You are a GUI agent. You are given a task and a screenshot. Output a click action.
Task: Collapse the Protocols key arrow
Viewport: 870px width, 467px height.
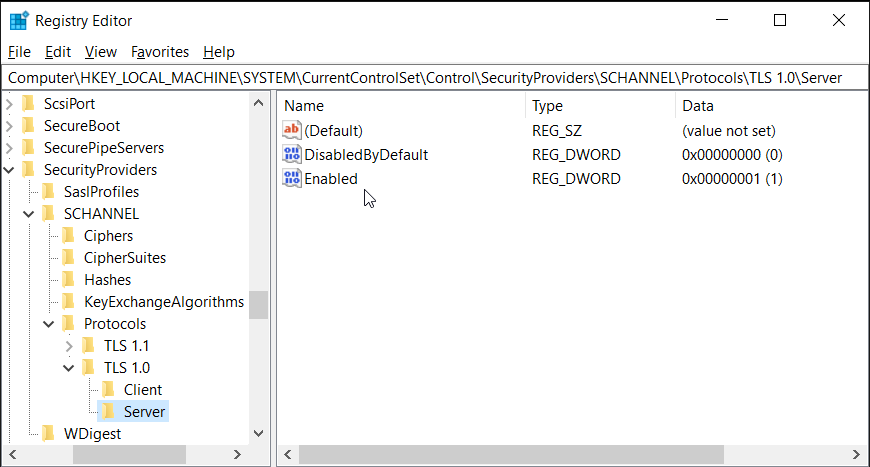point(48,324)
